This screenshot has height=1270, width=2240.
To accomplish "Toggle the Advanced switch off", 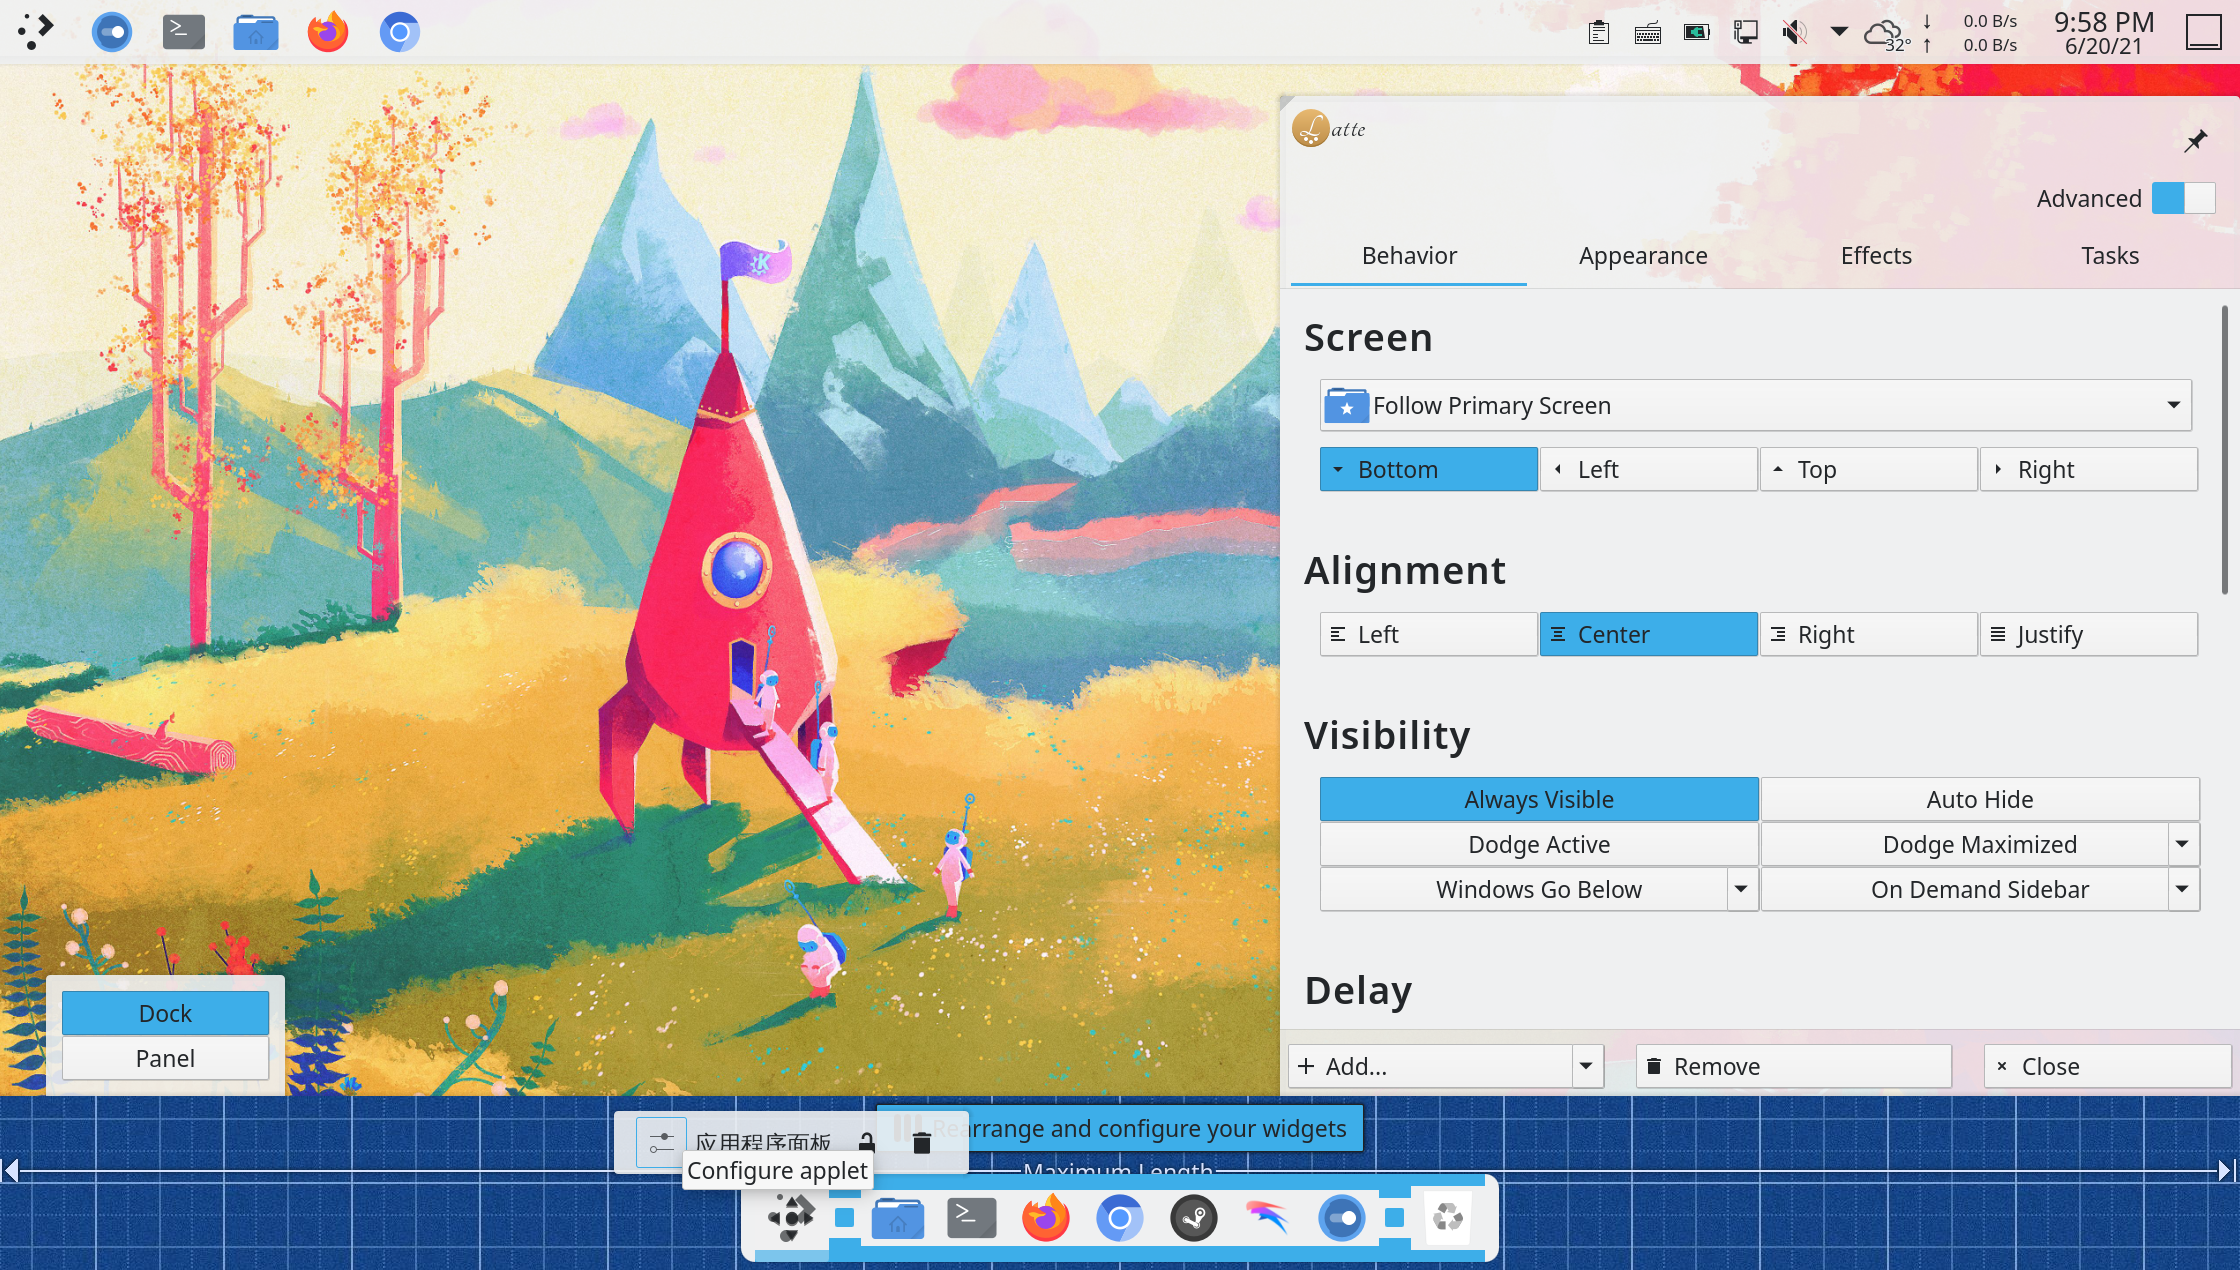I will 2183,198.
